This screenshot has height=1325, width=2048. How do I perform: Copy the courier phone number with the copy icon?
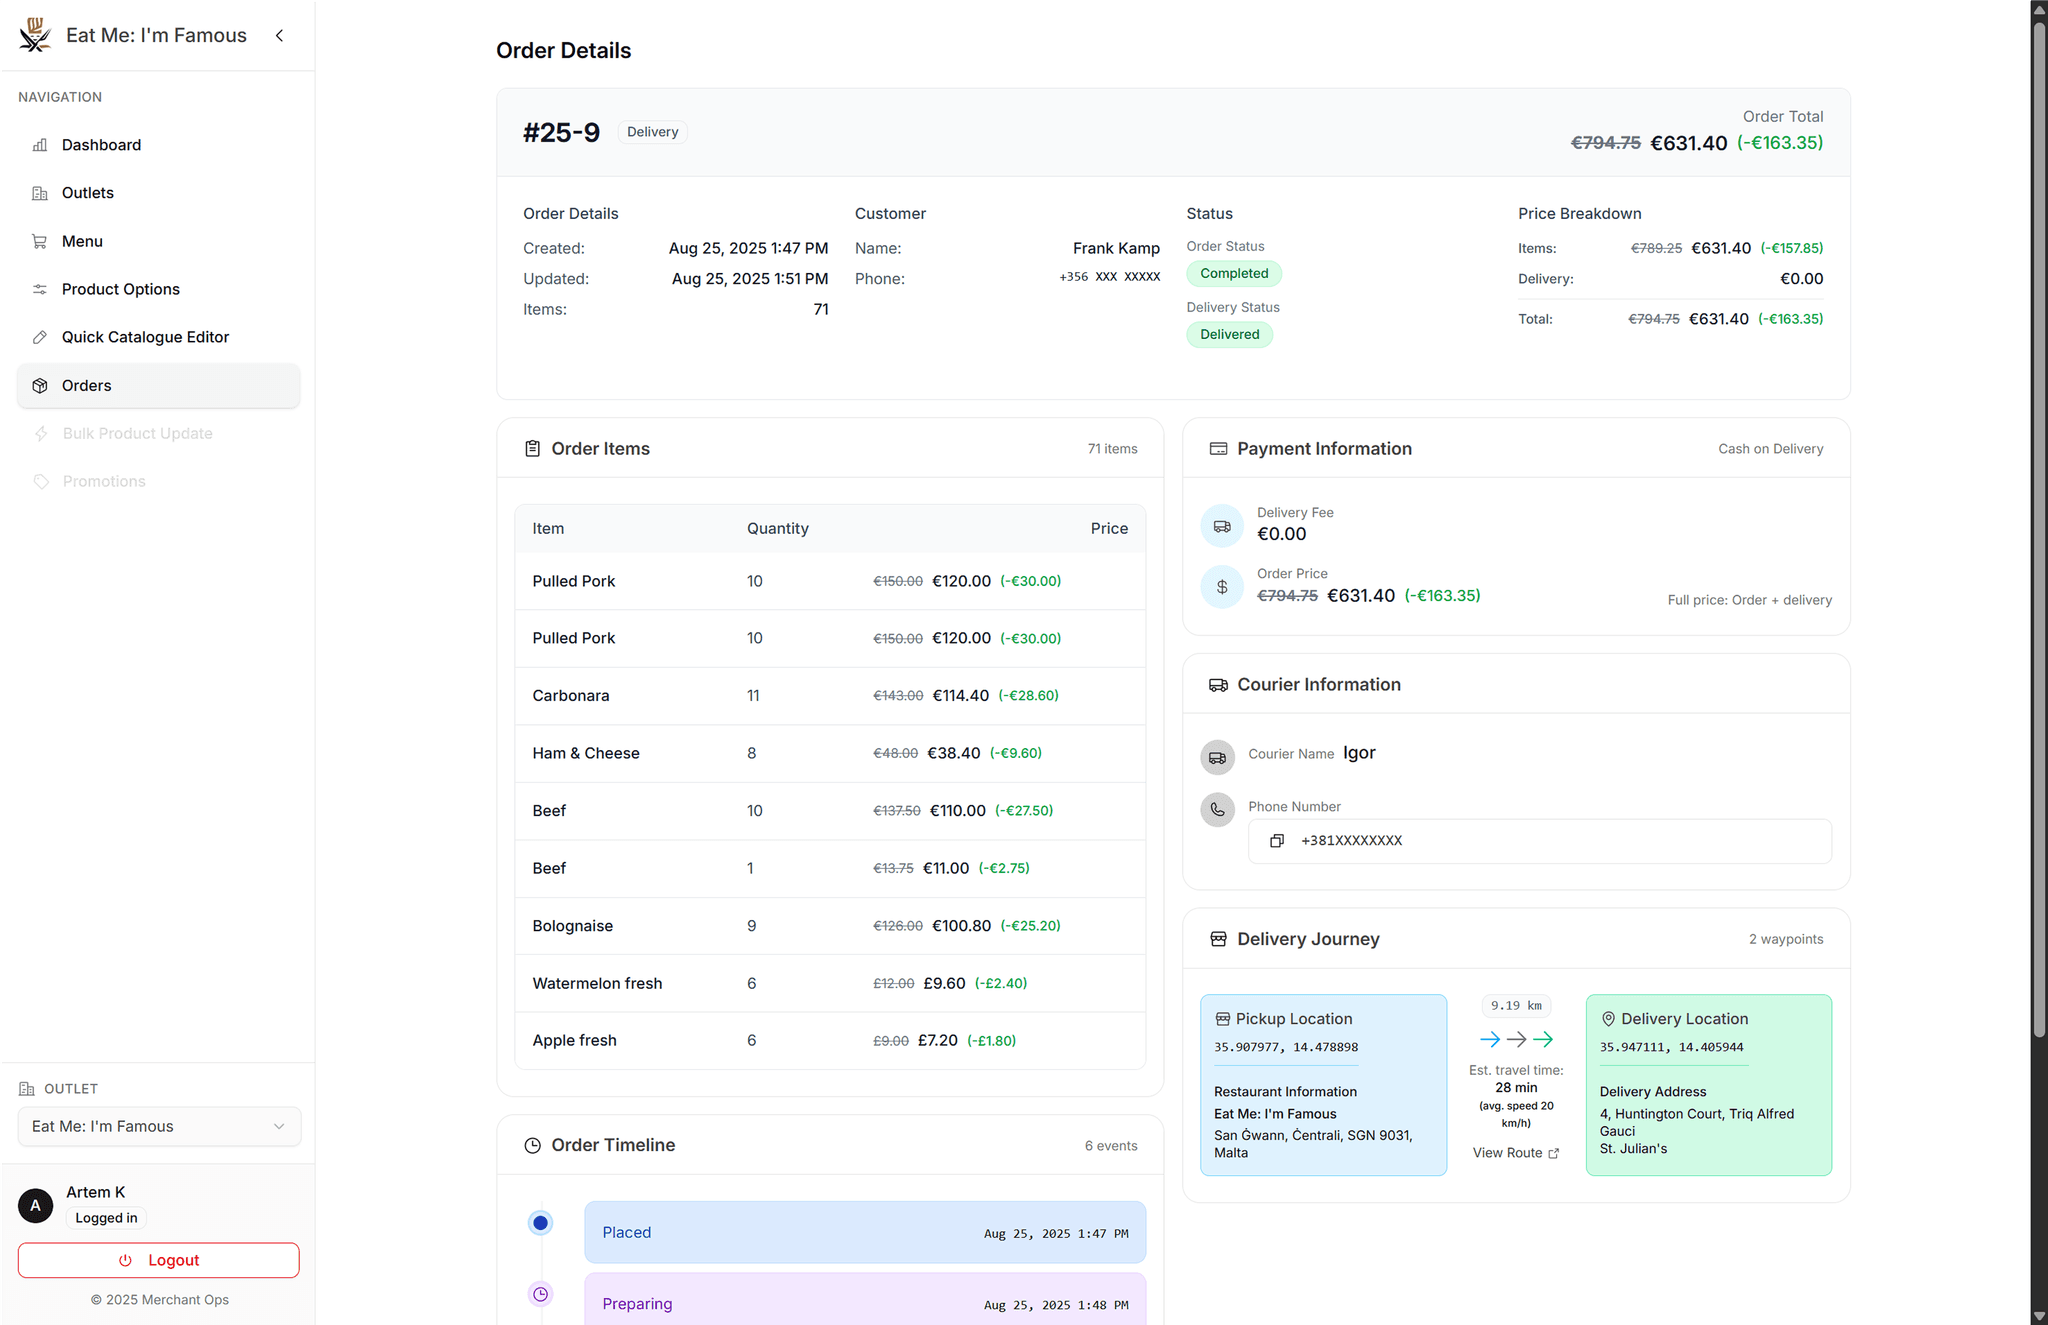click(1277, 841)
